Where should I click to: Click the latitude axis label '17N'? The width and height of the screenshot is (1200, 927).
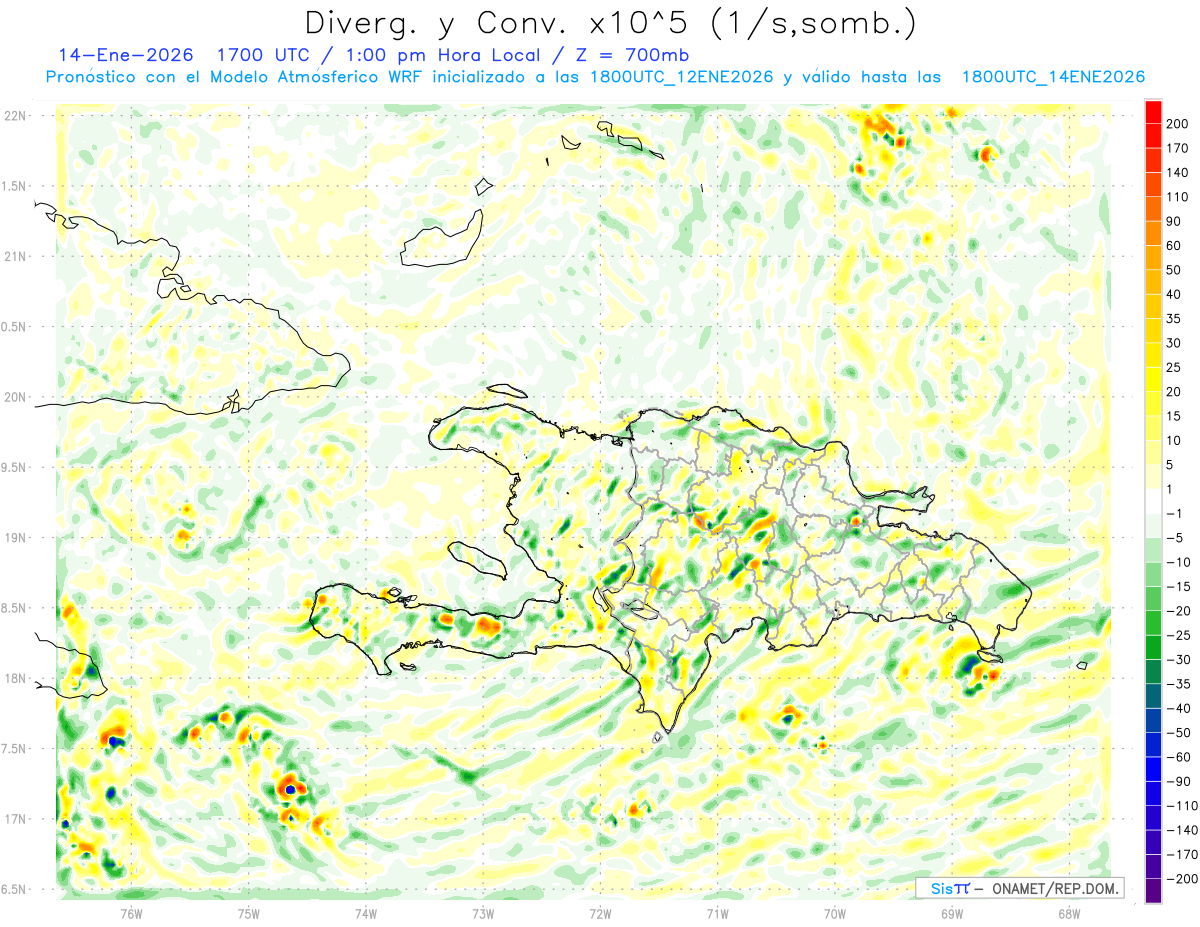click(x=14, y=820)
